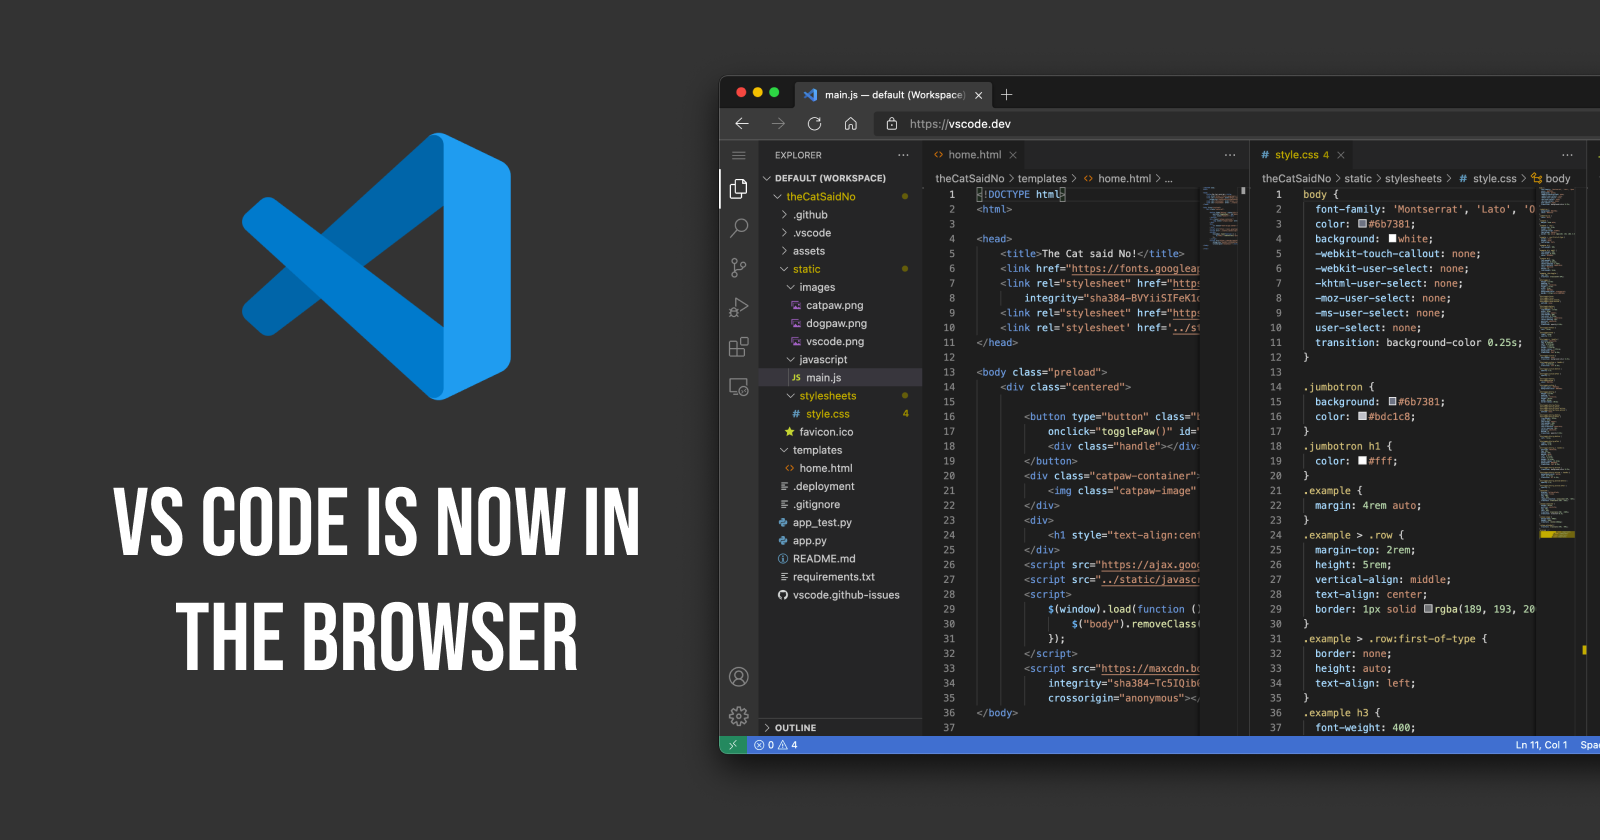
Task: Click the lock icon in address bar
Action: click(x=892, y=124)
